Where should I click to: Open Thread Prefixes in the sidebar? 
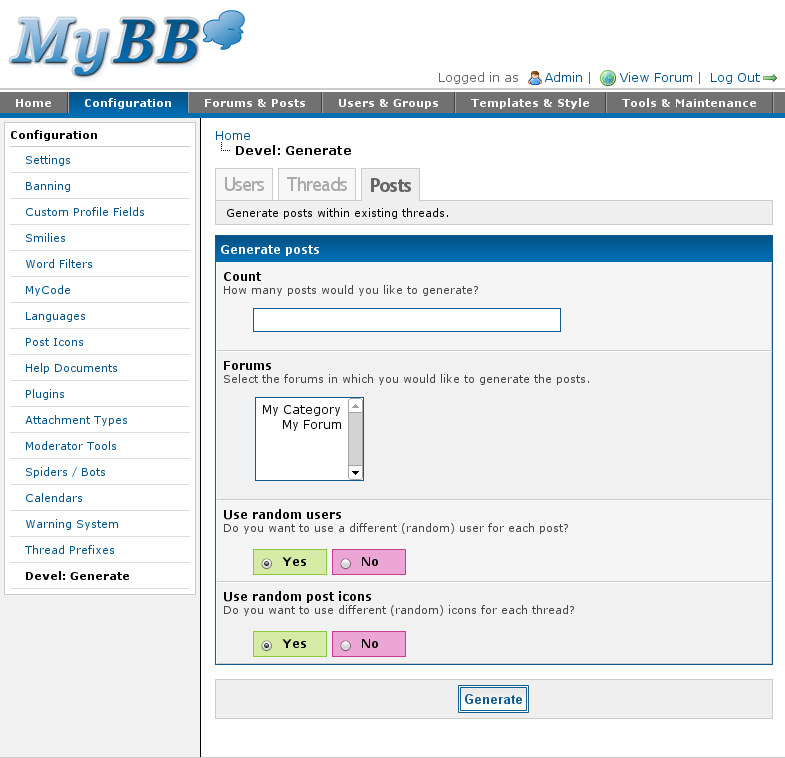70,550
